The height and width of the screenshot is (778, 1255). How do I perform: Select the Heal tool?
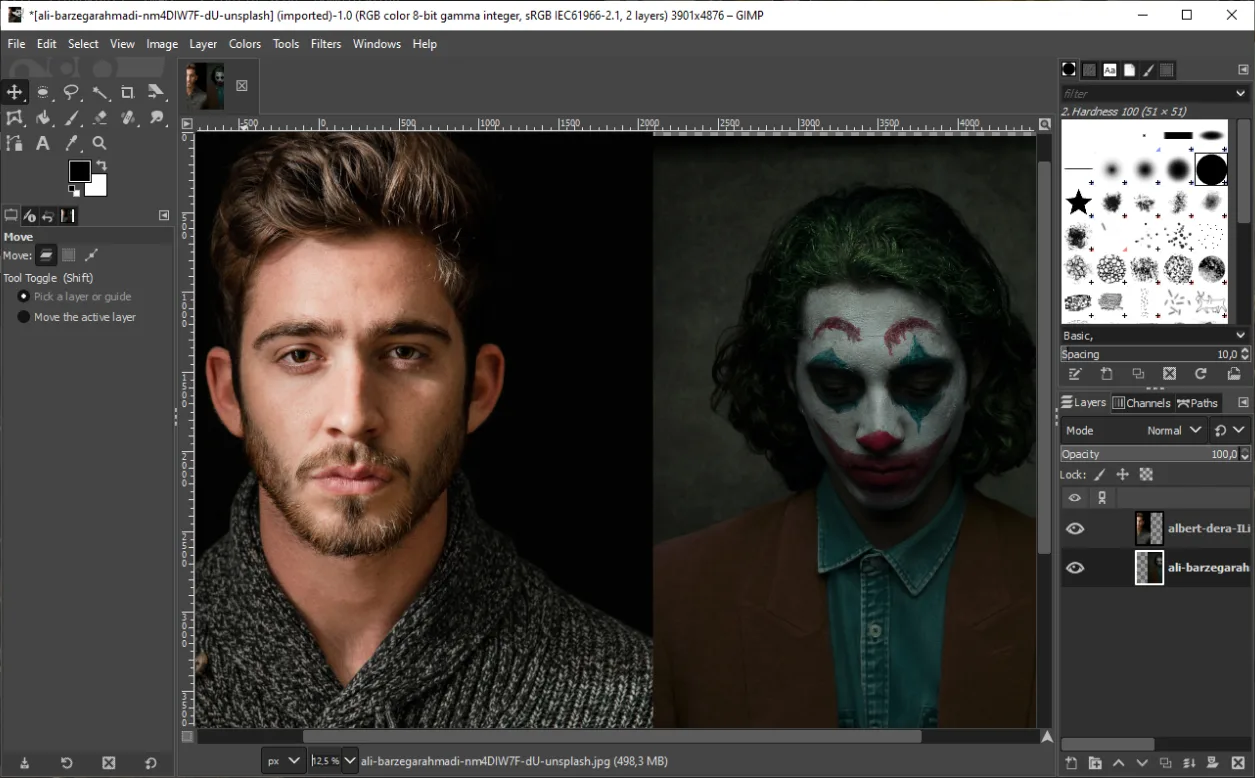[x=128, y=118]
